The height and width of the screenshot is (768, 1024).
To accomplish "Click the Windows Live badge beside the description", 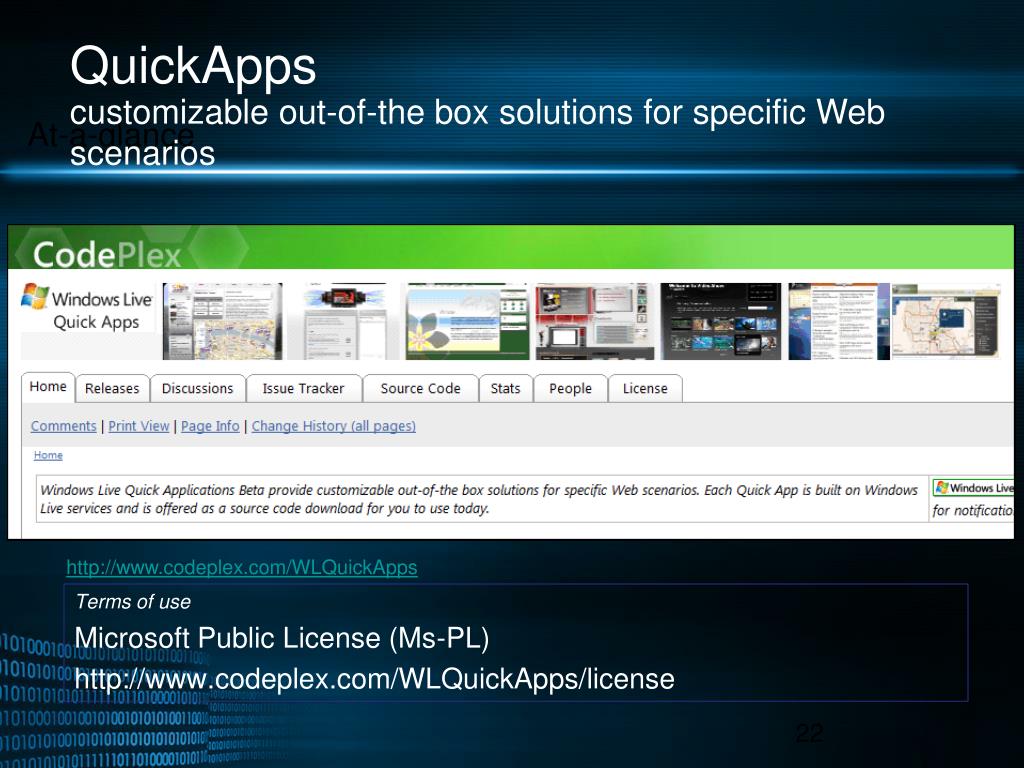I will click(973, 488).
